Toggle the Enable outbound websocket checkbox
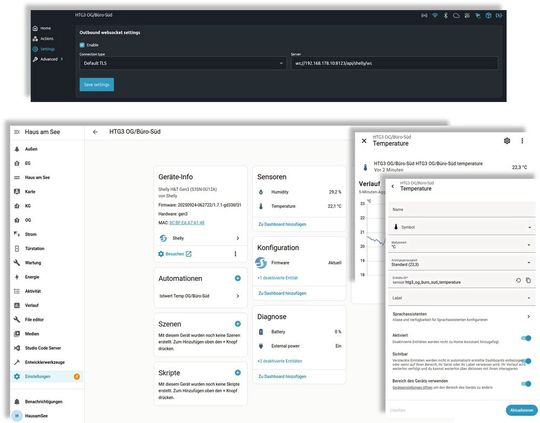 [82, 45]
